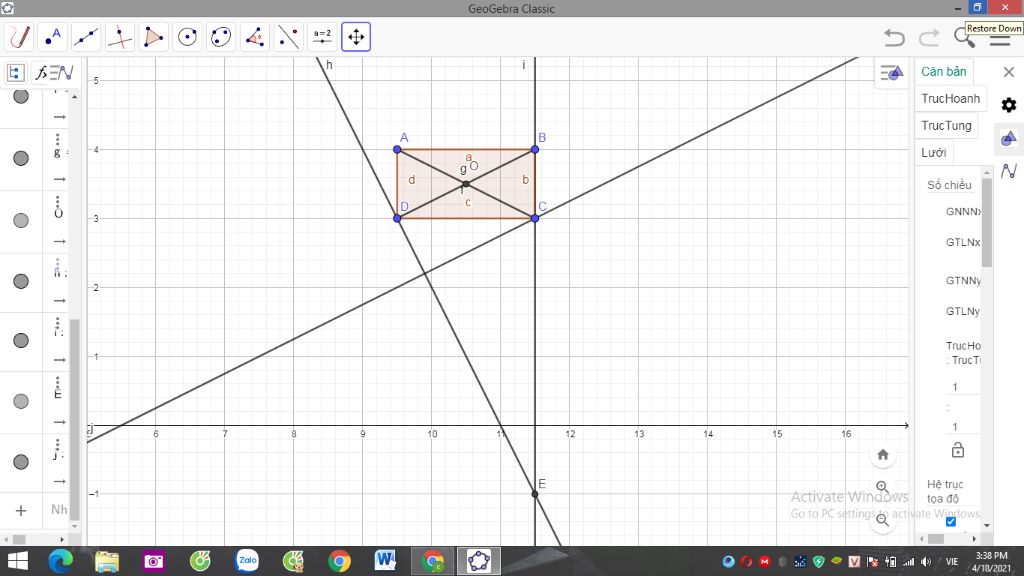
Task: Select the Perpendicular Line tool
Action: pyautogui.click(x=120, y=37)
